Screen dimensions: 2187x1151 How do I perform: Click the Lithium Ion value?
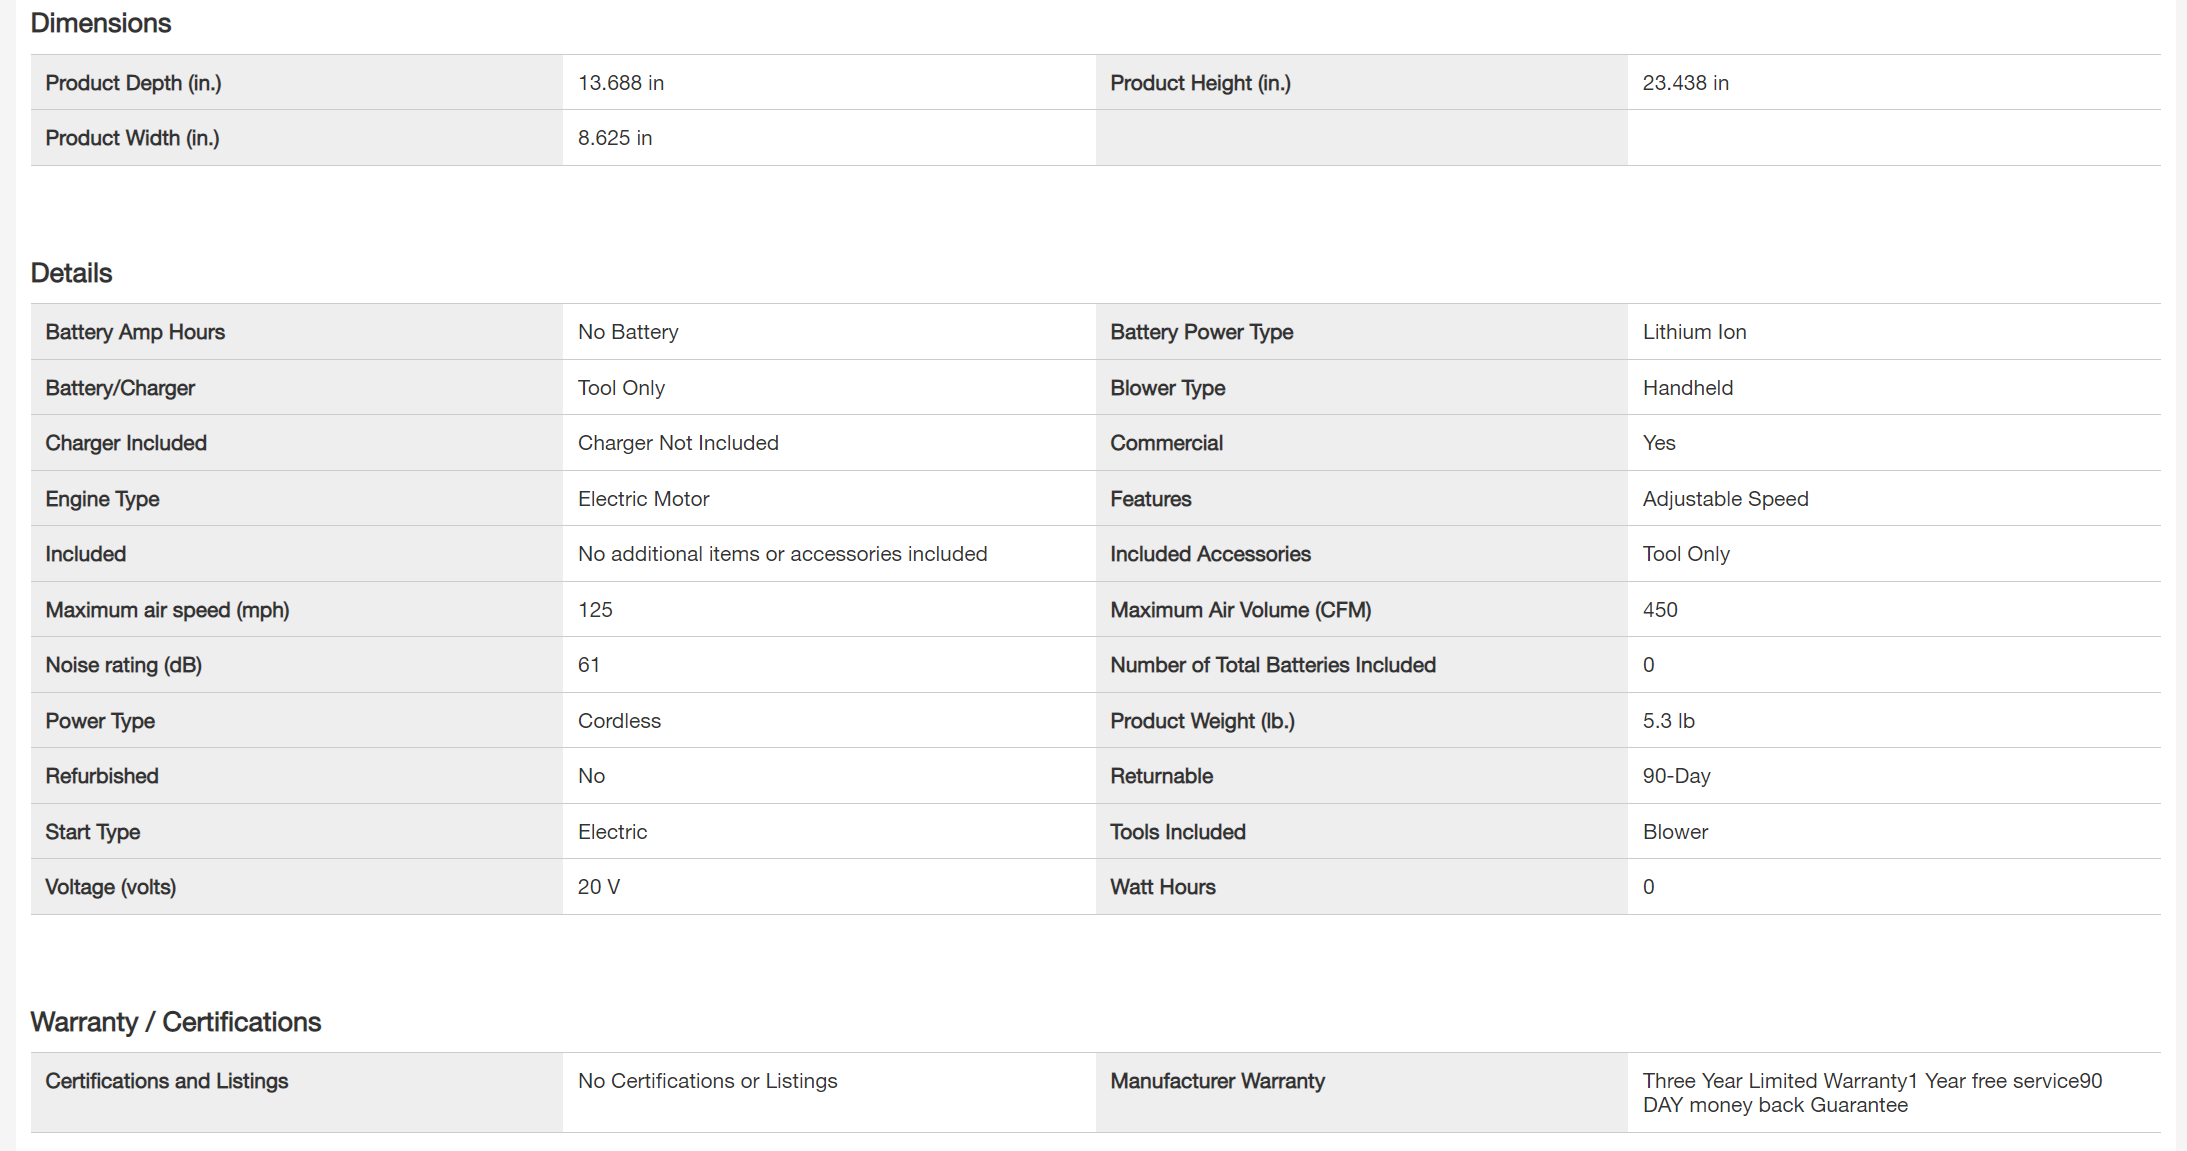click(1694, 332)
